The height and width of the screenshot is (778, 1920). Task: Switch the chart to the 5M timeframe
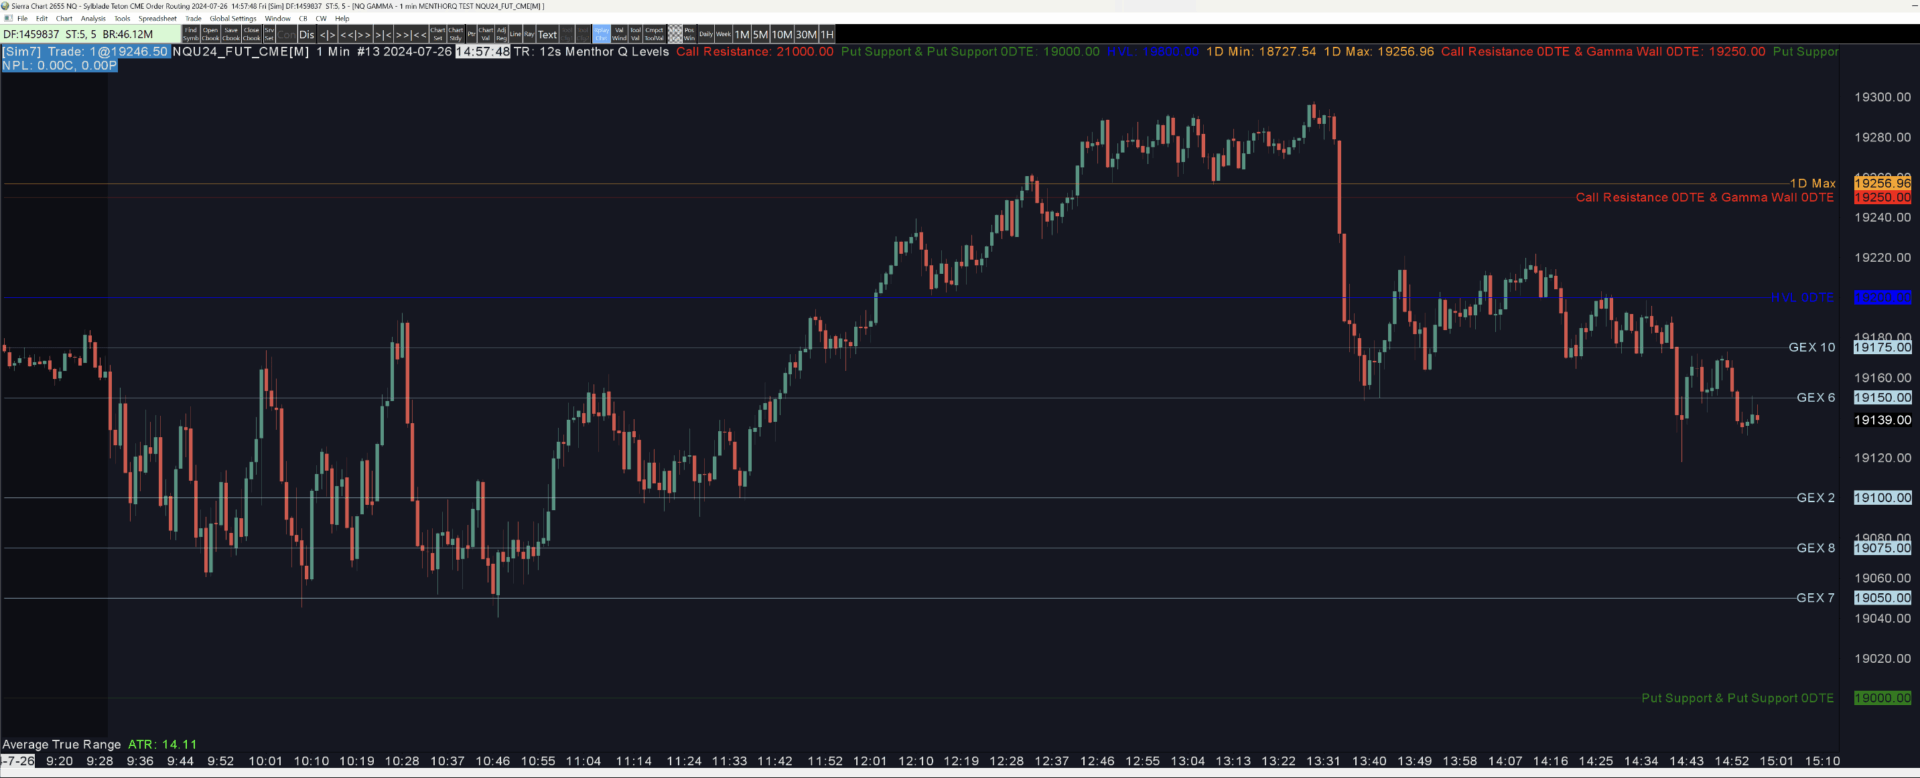pos(760,34)
